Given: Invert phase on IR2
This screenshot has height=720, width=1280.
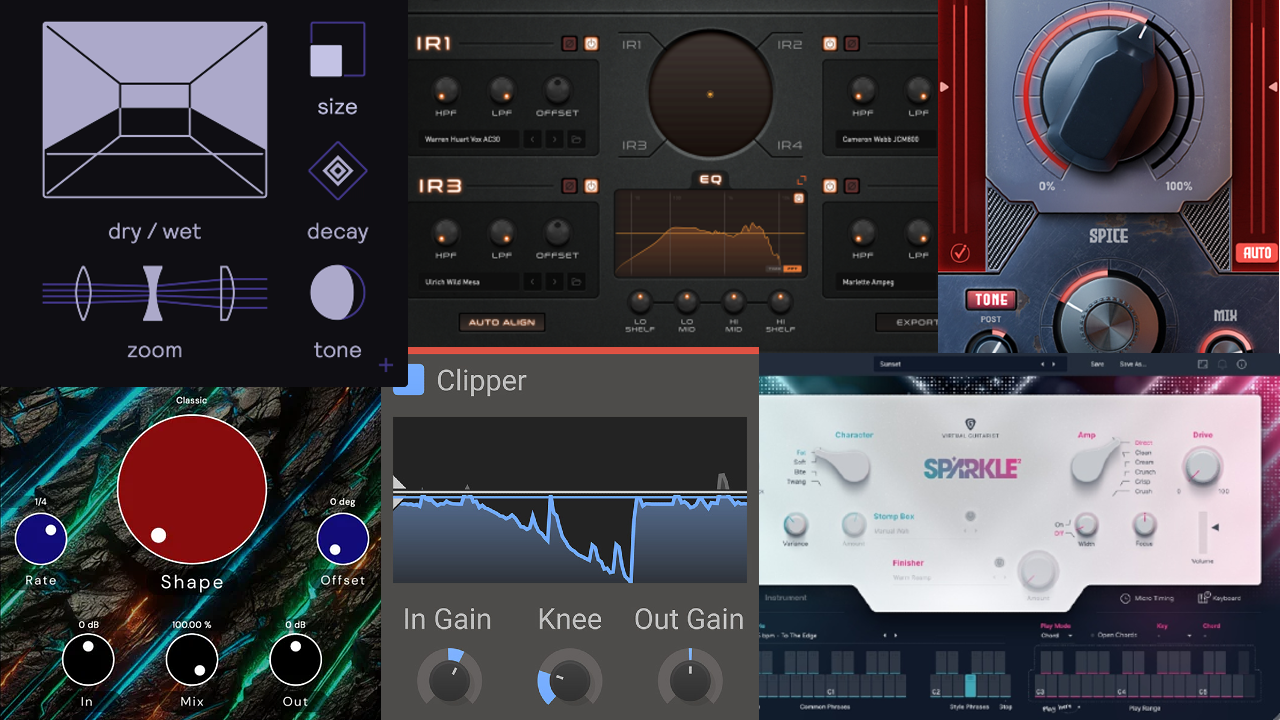Looking at the screenshot, I should click(851, 44).
